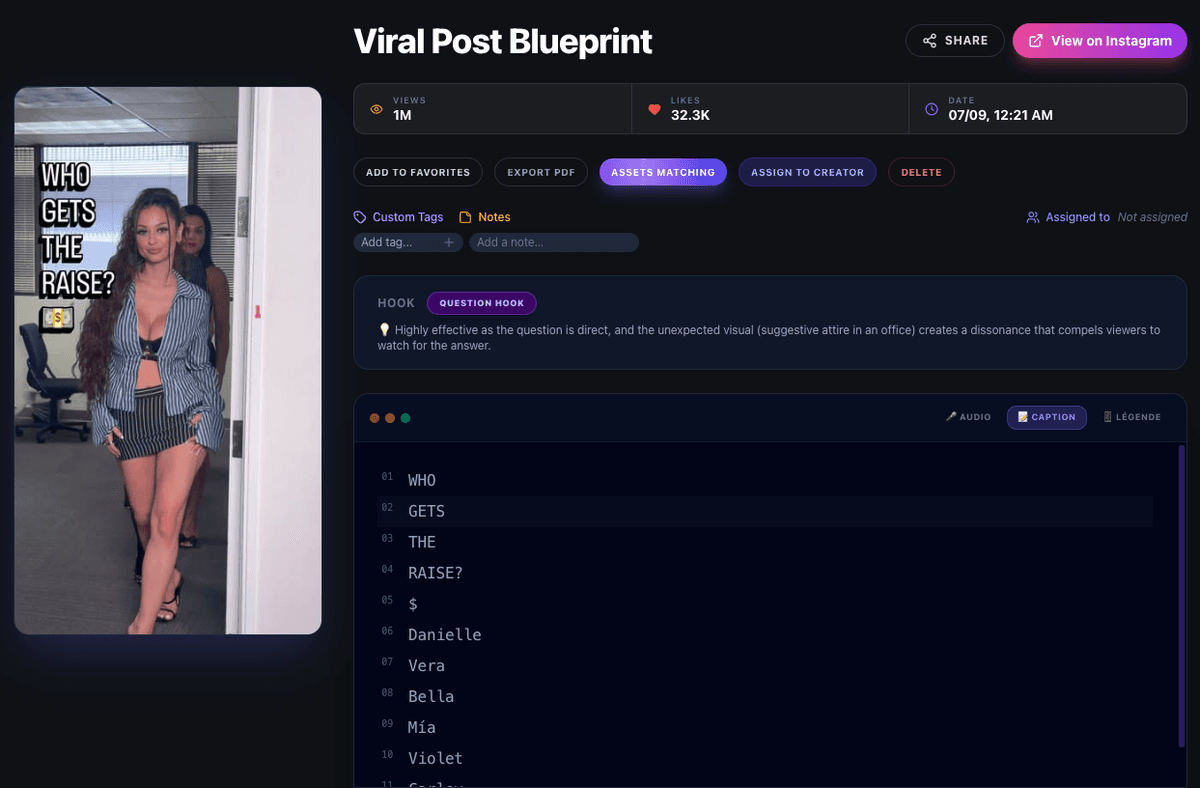Open Assets Matching

click(663, 172)
